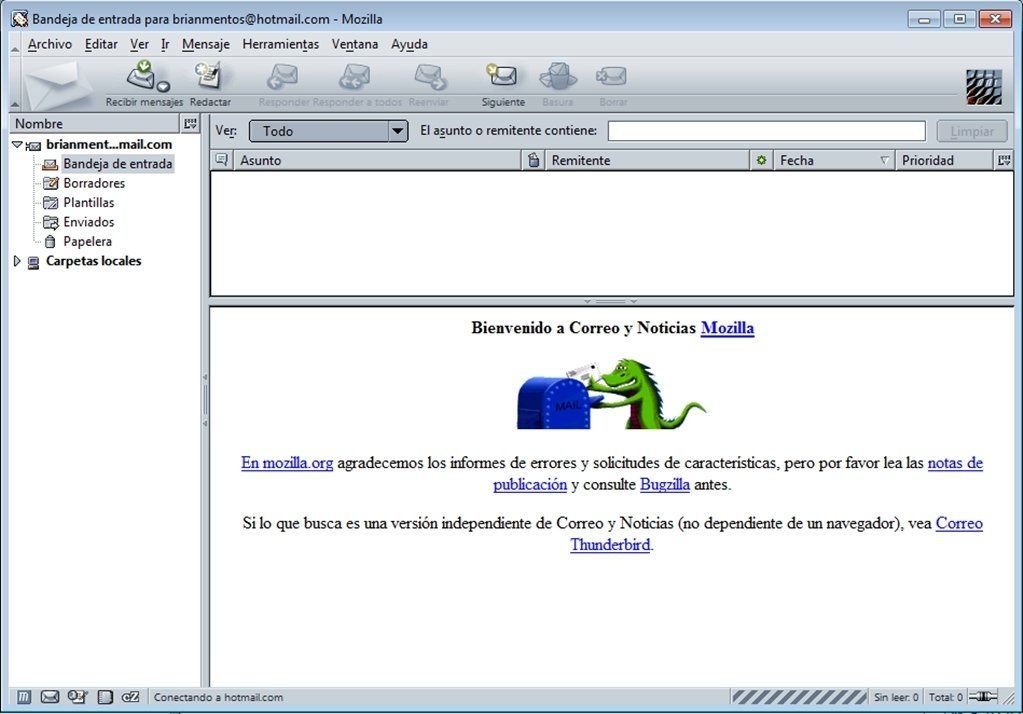This screenshot has width=1023, height=714.
Task: Click the thread icon column header
Action: coord(222,160)
